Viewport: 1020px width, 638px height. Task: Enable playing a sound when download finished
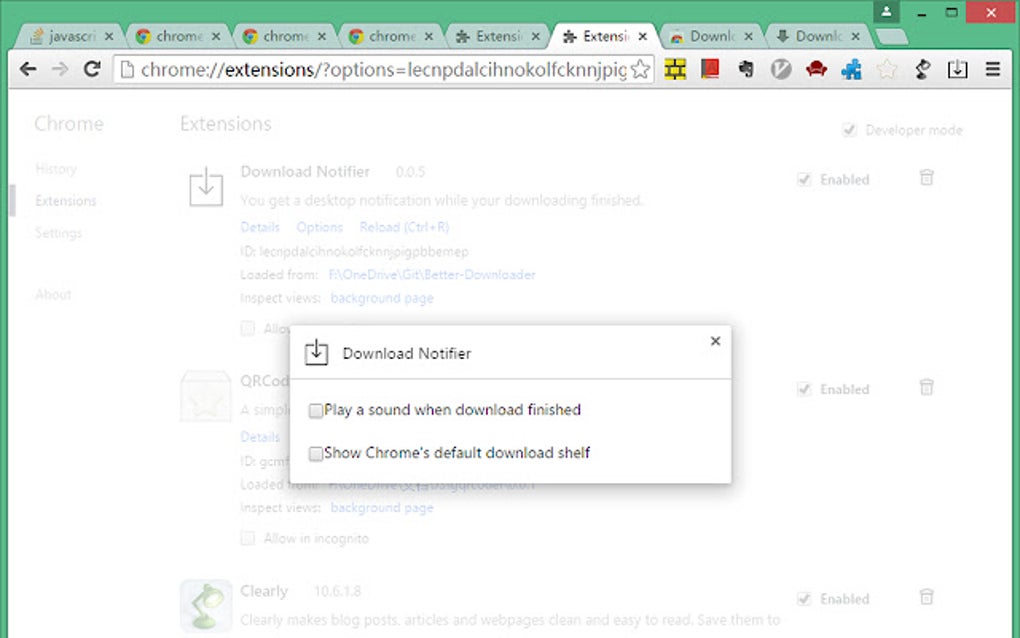tap(316, 410)
